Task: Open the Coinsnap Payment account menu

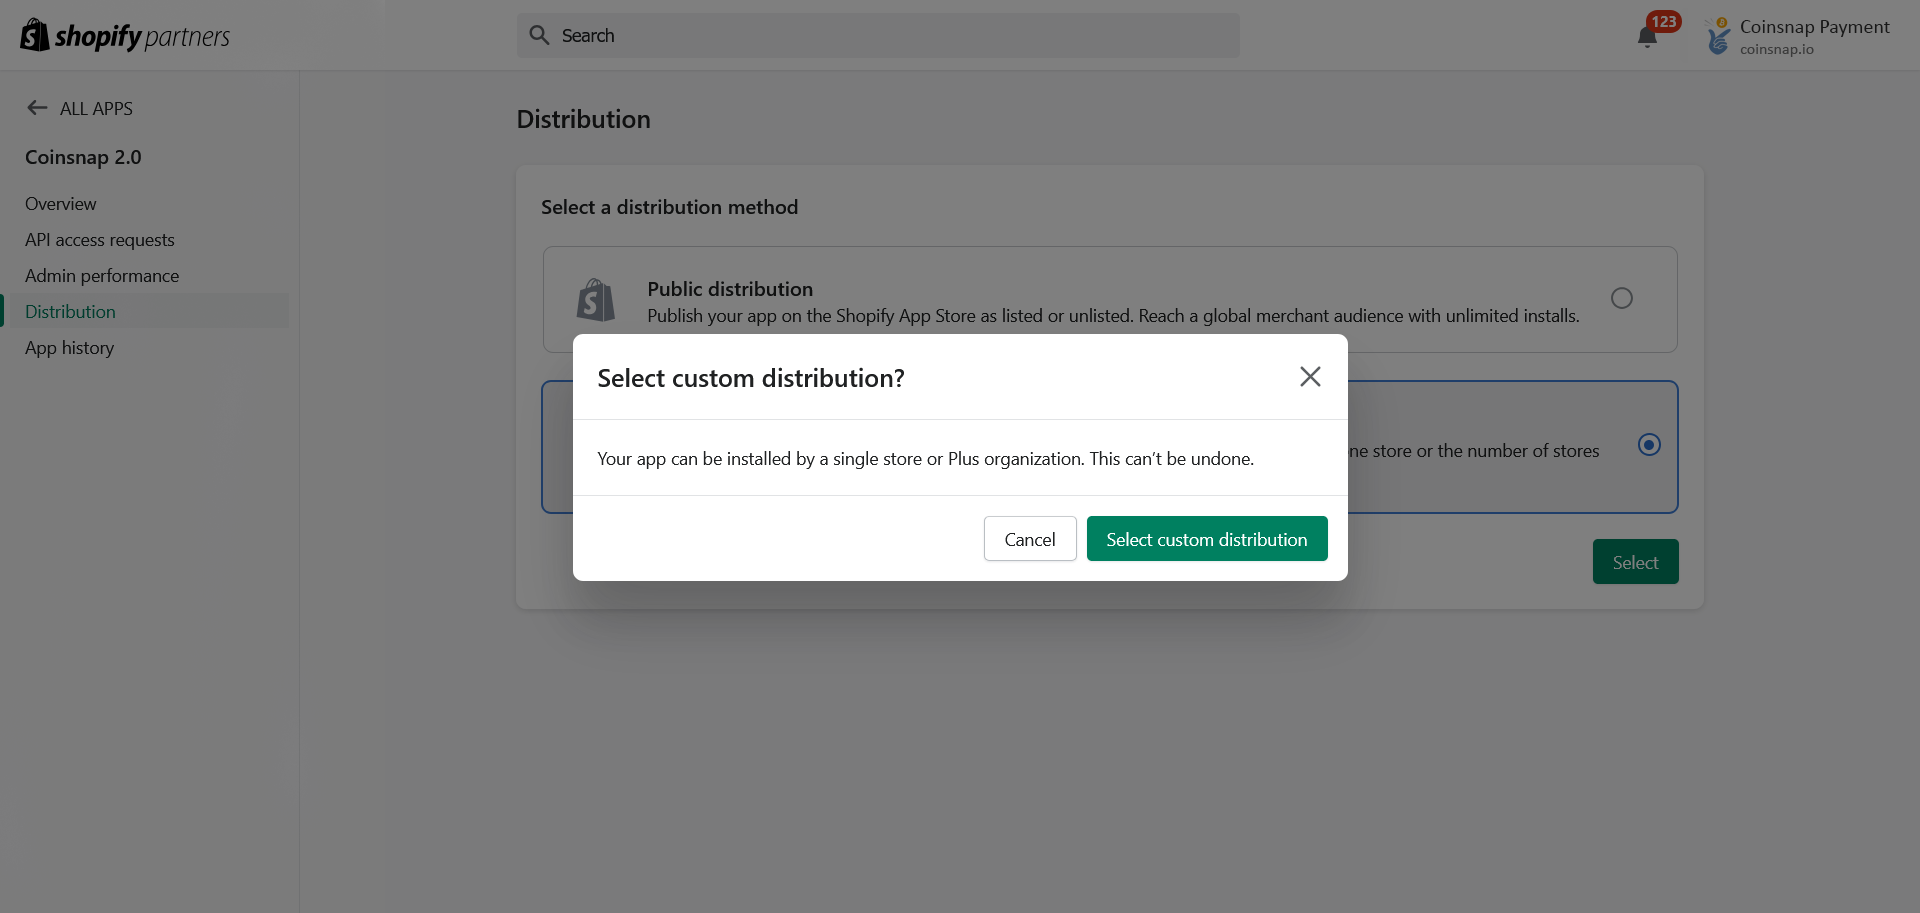Action: tap(1814, 36)
